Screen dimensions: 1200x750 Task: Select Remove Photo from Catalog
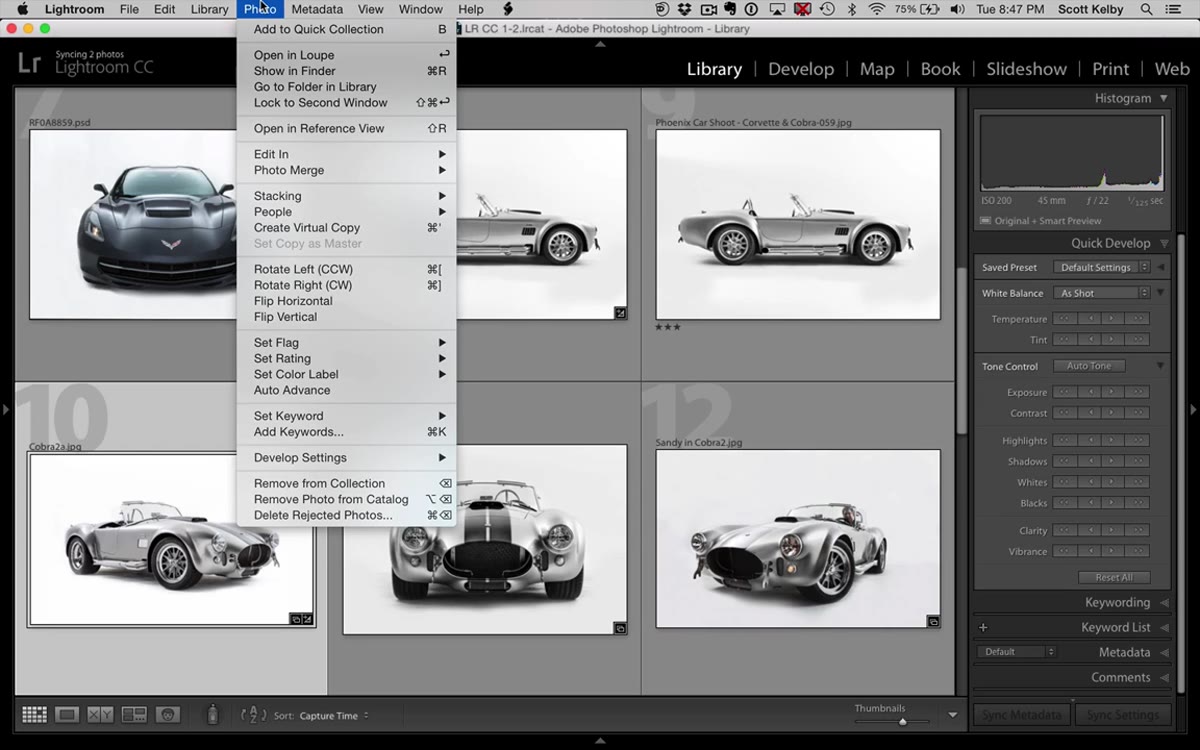coord(346,499)
